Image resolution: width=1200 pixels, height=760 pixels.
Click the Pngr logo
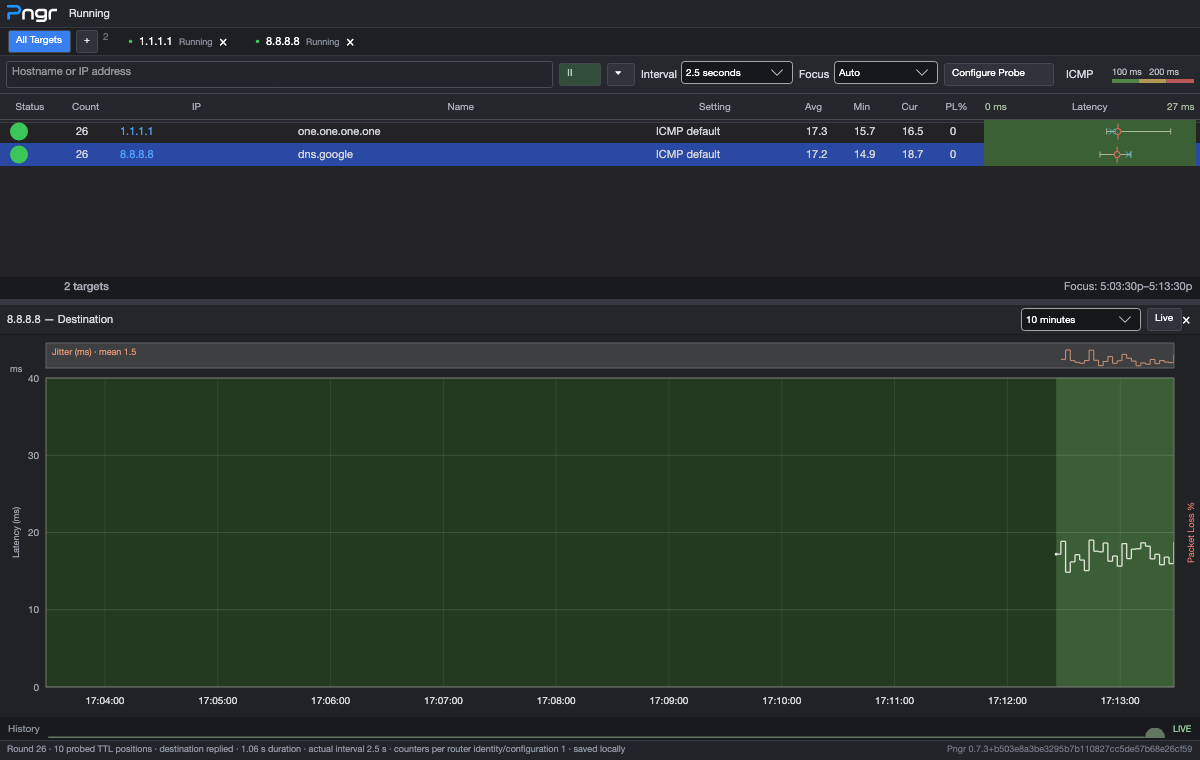pyautogui.click(x=32, y=14)
